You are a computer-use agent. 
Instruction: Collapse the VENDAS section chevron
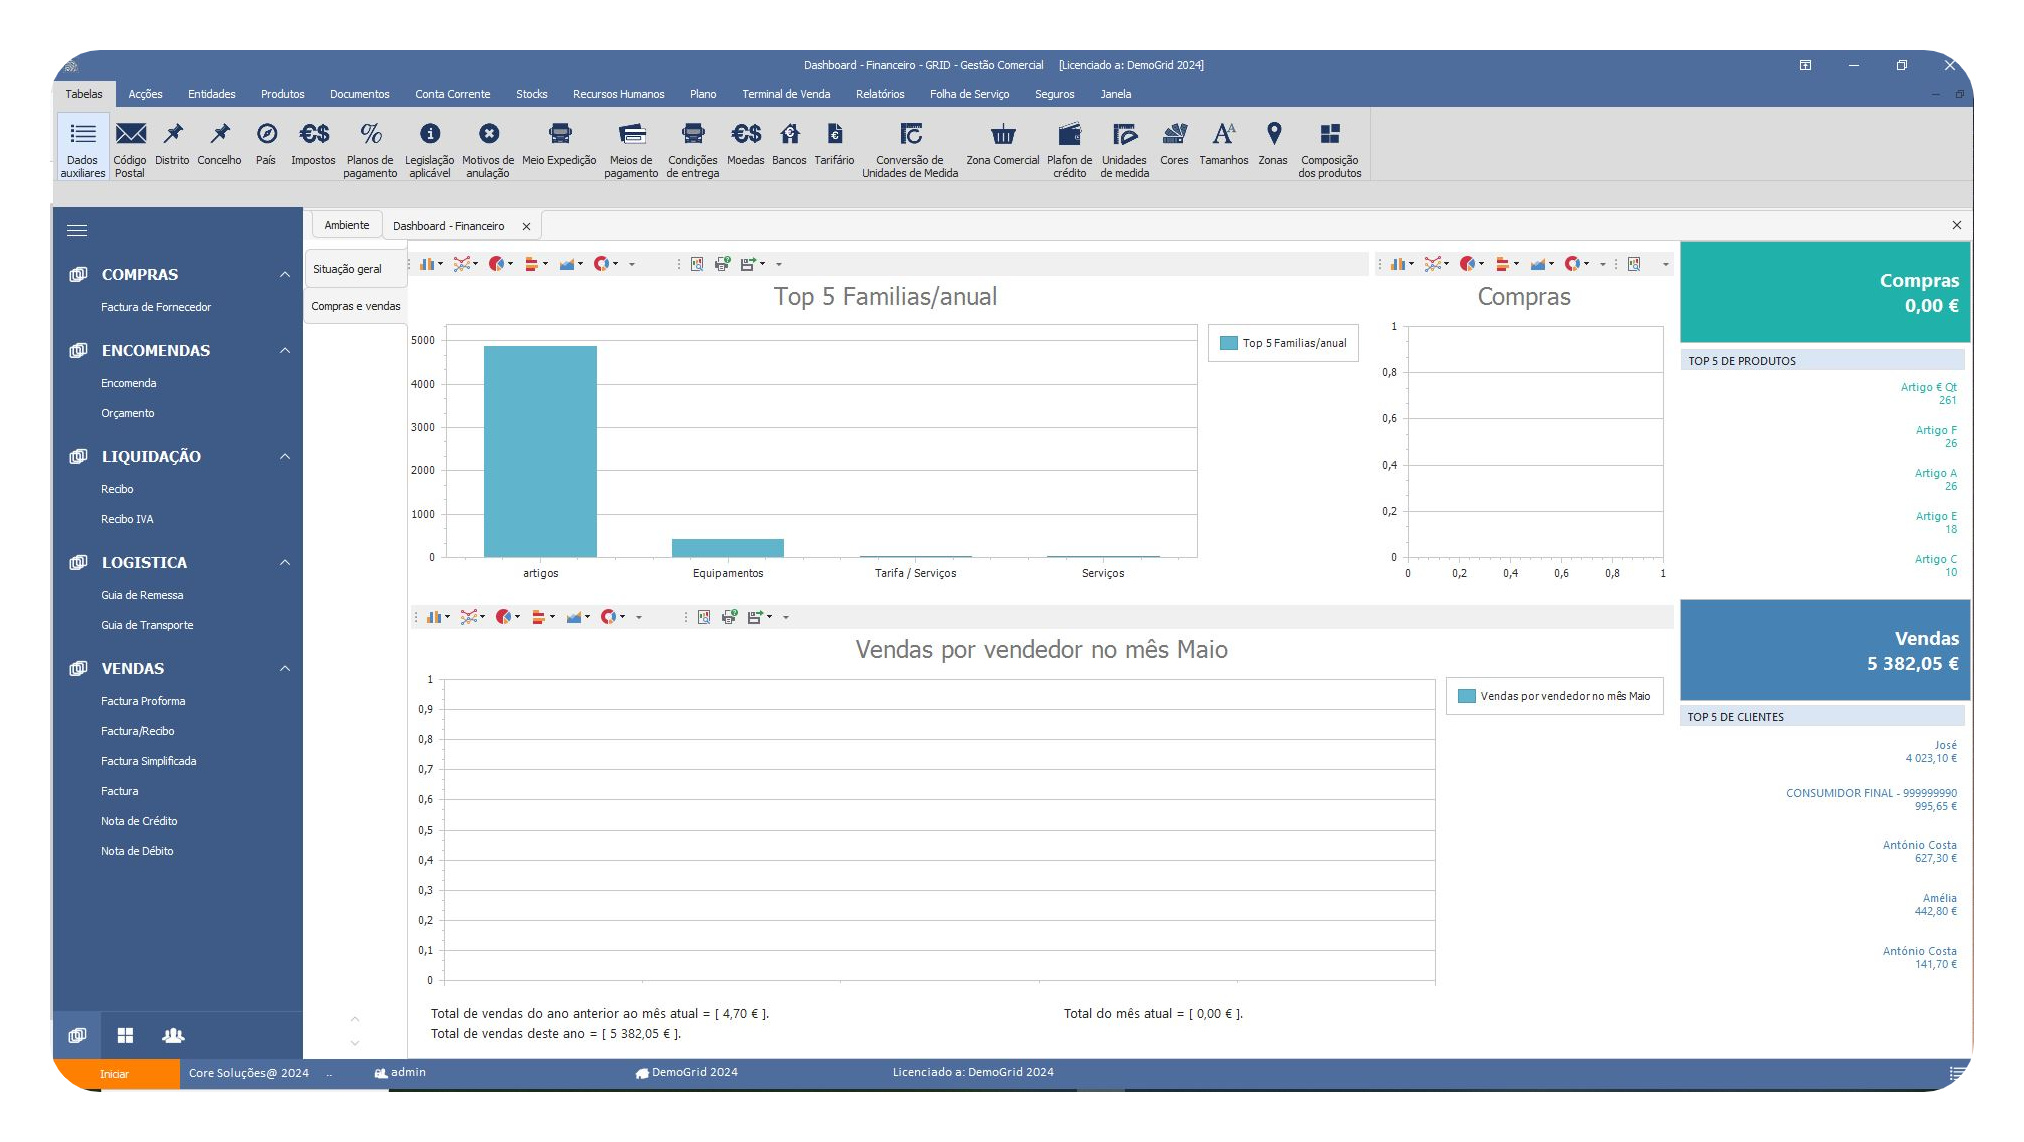tap(285, 669)
